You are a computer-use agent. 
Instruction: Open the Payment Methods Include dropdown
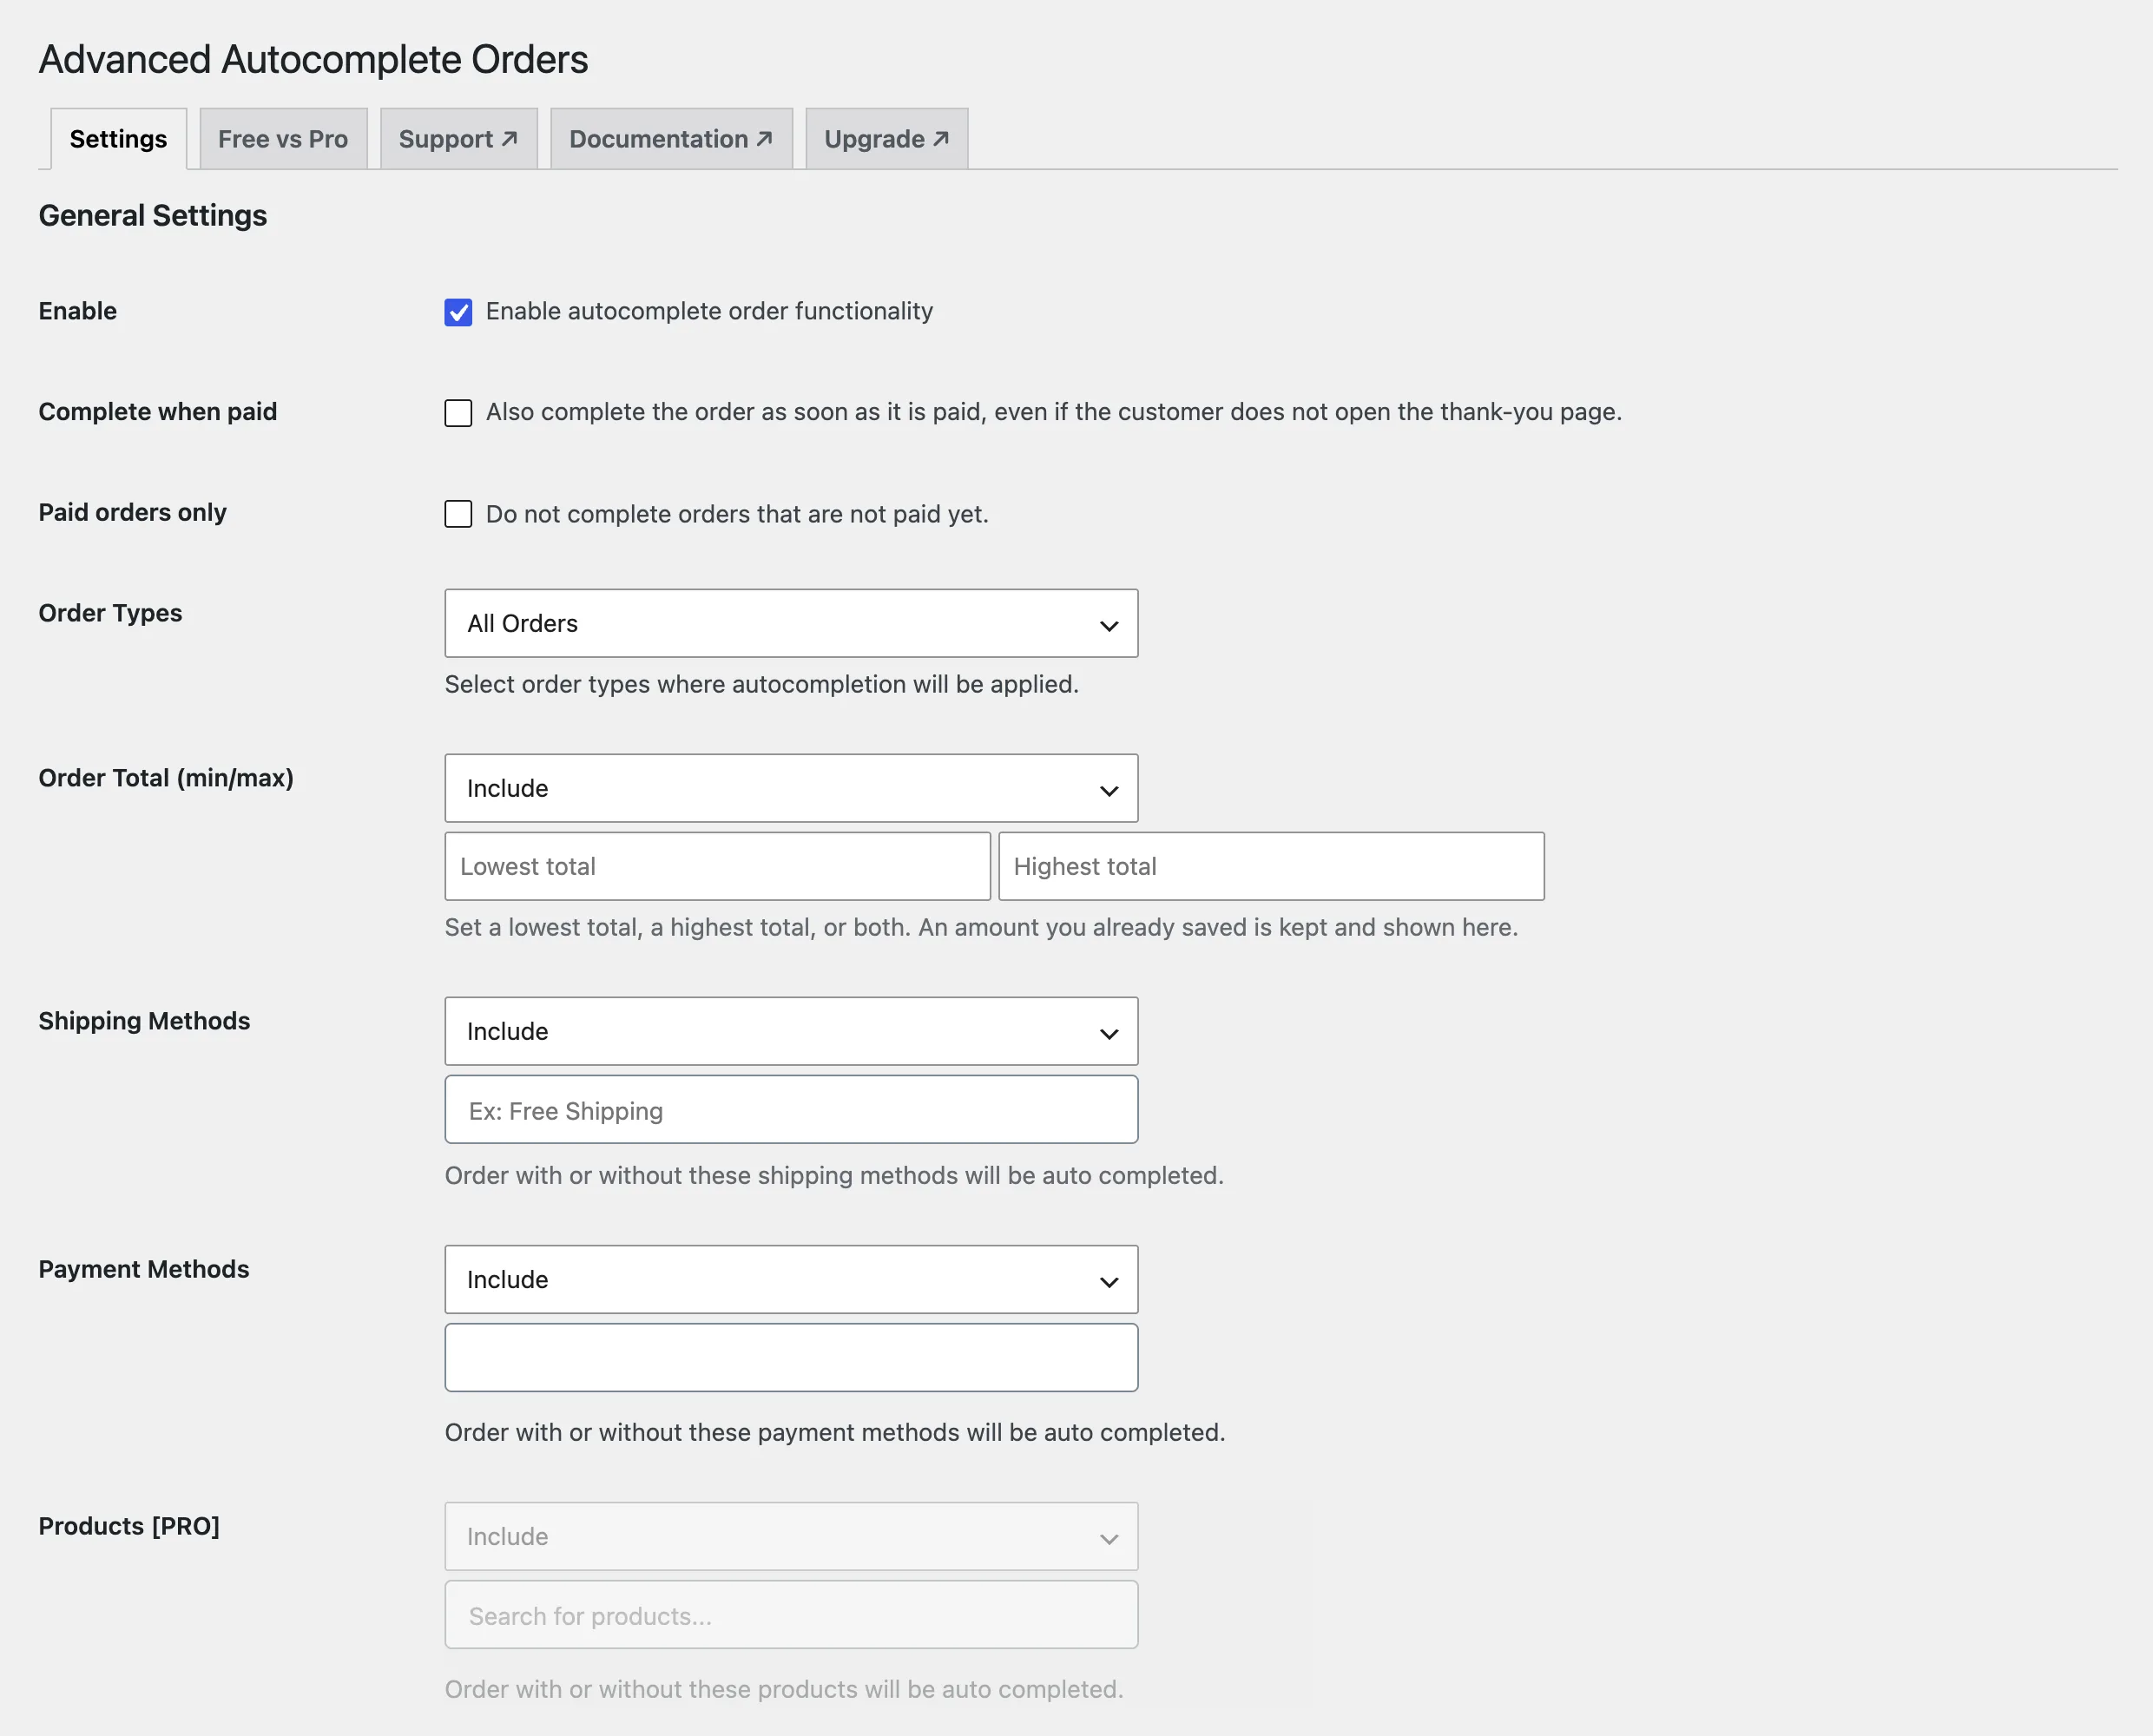[x=791, y=1279]
